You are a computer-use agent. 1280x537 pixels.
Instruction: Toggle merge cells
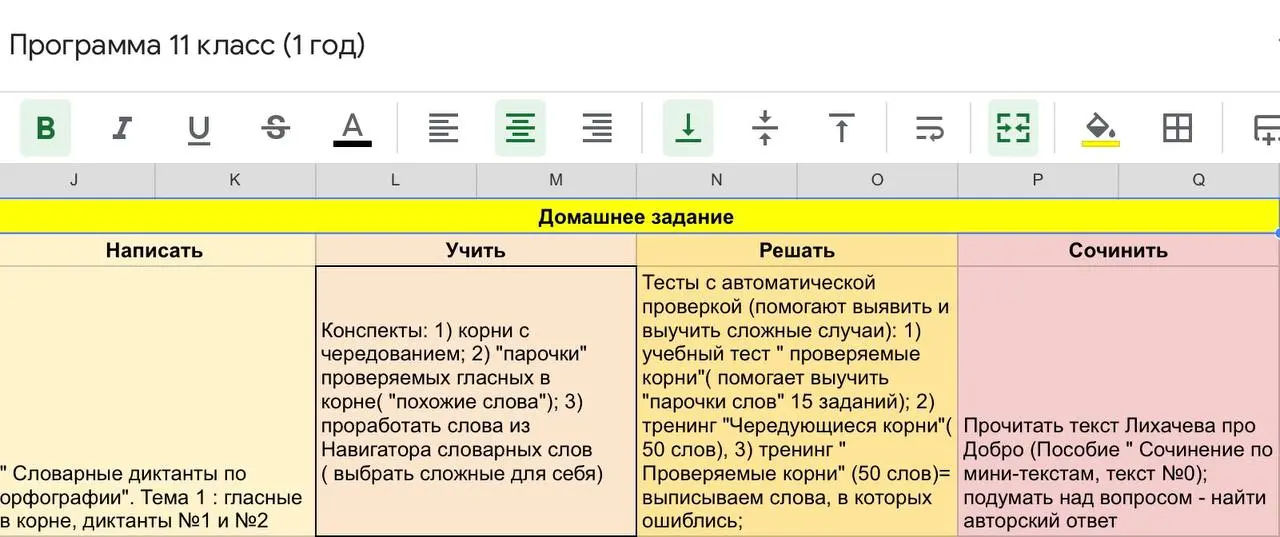click(x=1013, y=128)
